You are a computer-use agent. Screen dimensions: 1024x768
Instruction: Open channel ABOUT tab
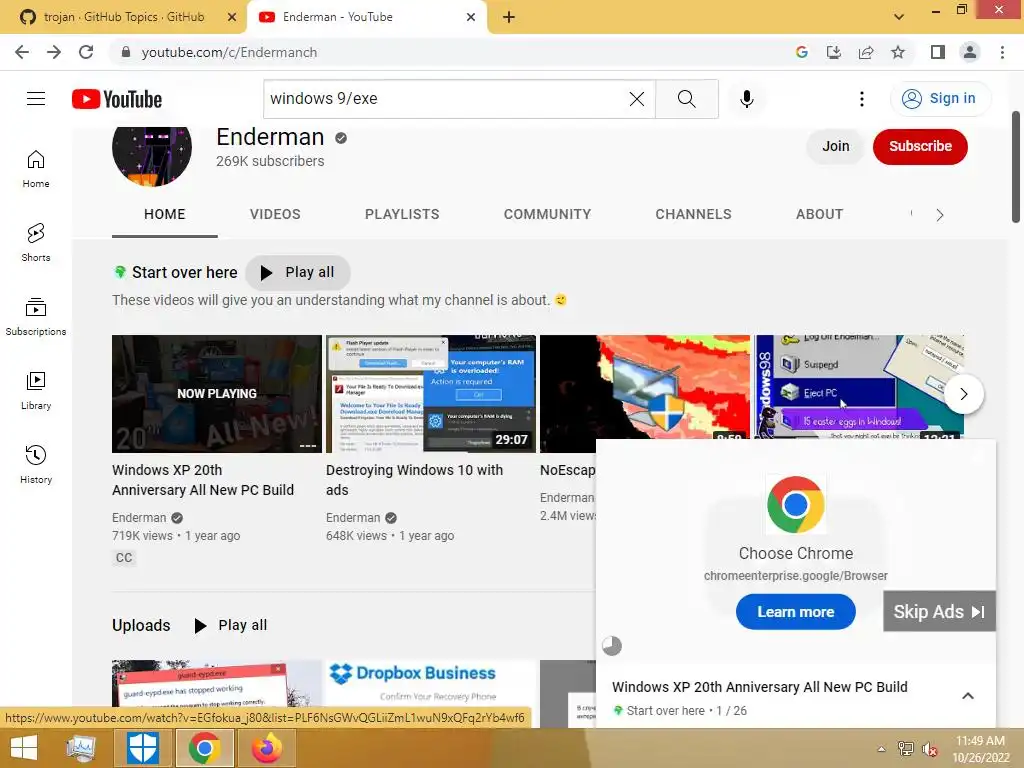pos(819,214)
